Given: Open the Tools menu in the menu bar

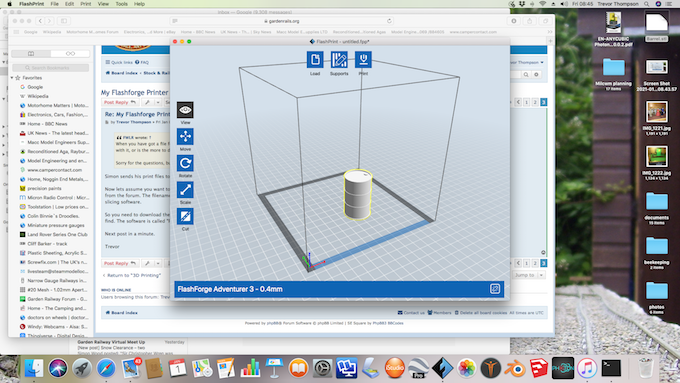Looking at the screenshot, I should (x=121, y=4).
